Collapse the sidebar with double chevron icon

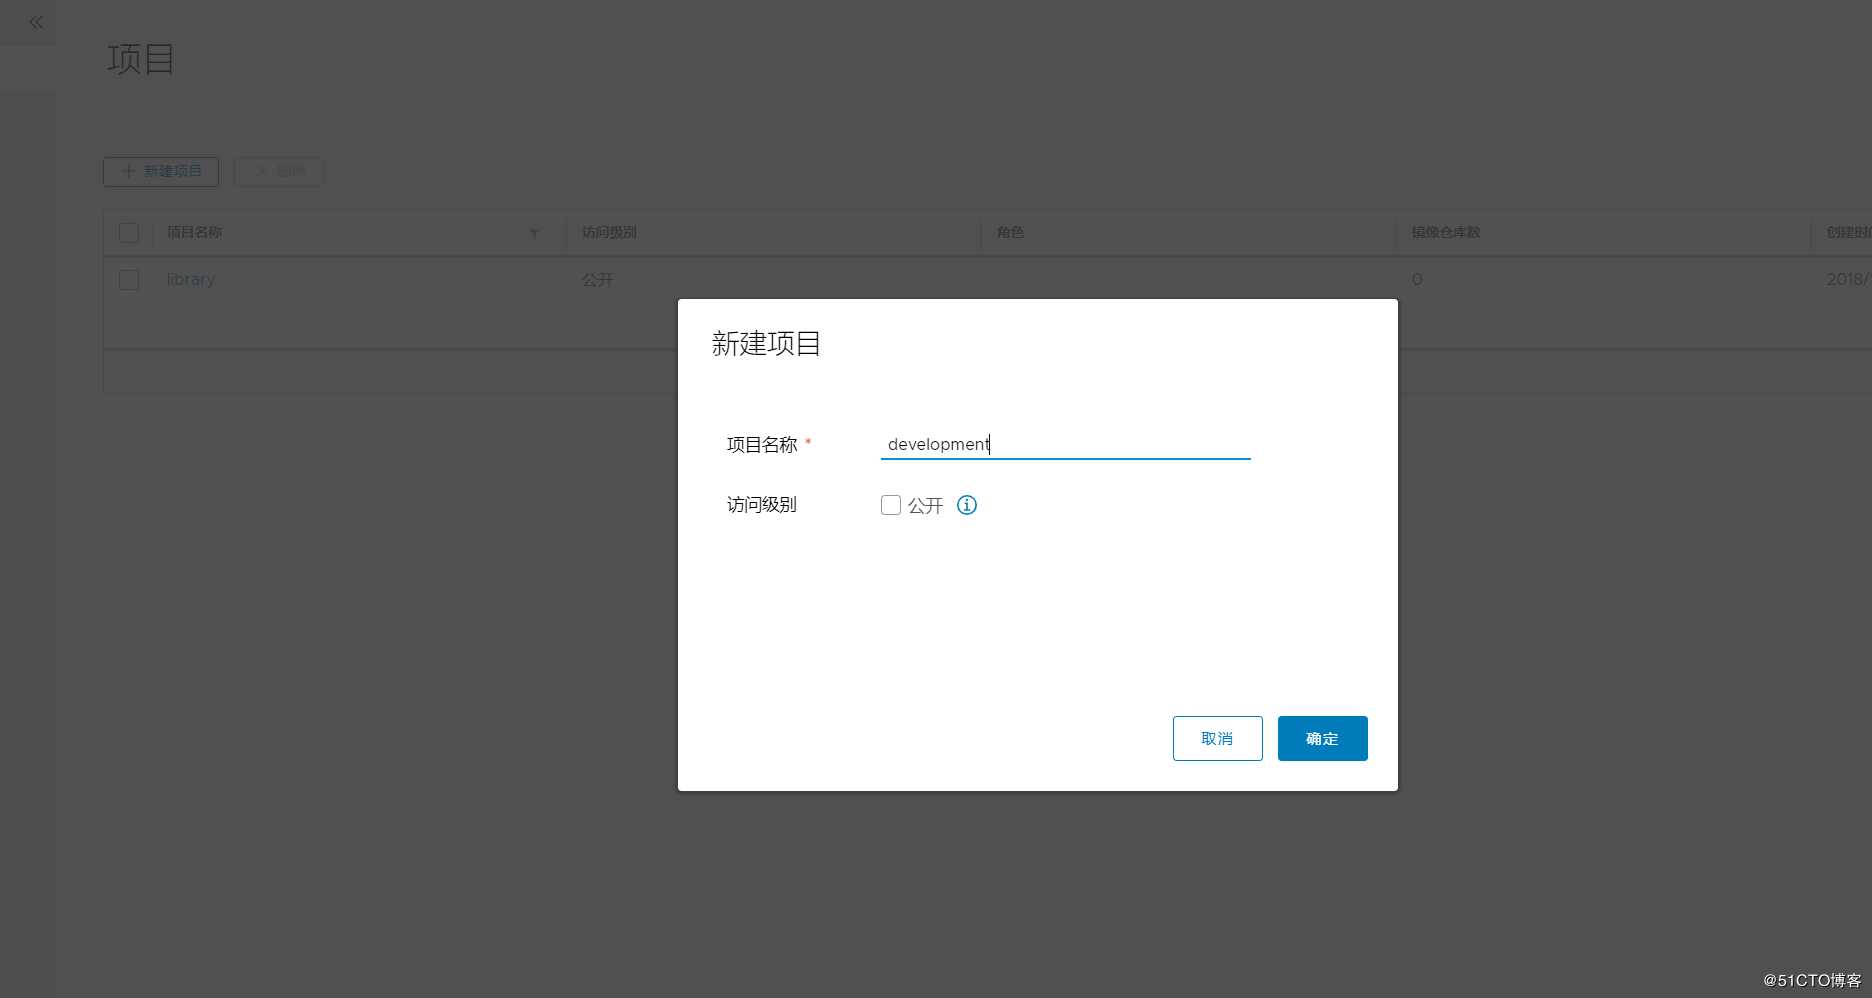tap(36, 22)
